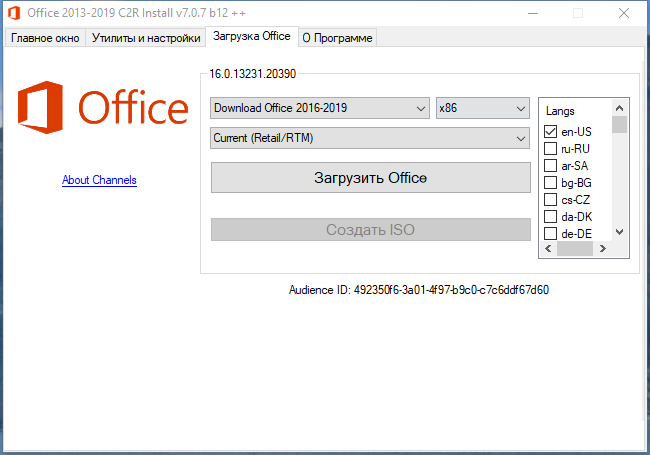Minimize the C2R Install window
This screenshot has height=455, width=650.
(533, 13)
